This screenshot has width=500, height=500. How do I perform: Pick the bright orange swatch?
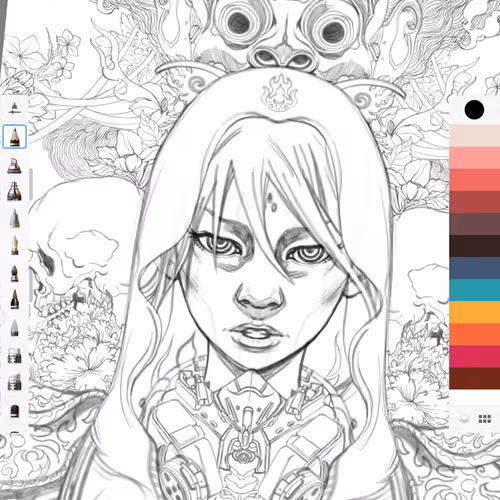click(475, 334)
